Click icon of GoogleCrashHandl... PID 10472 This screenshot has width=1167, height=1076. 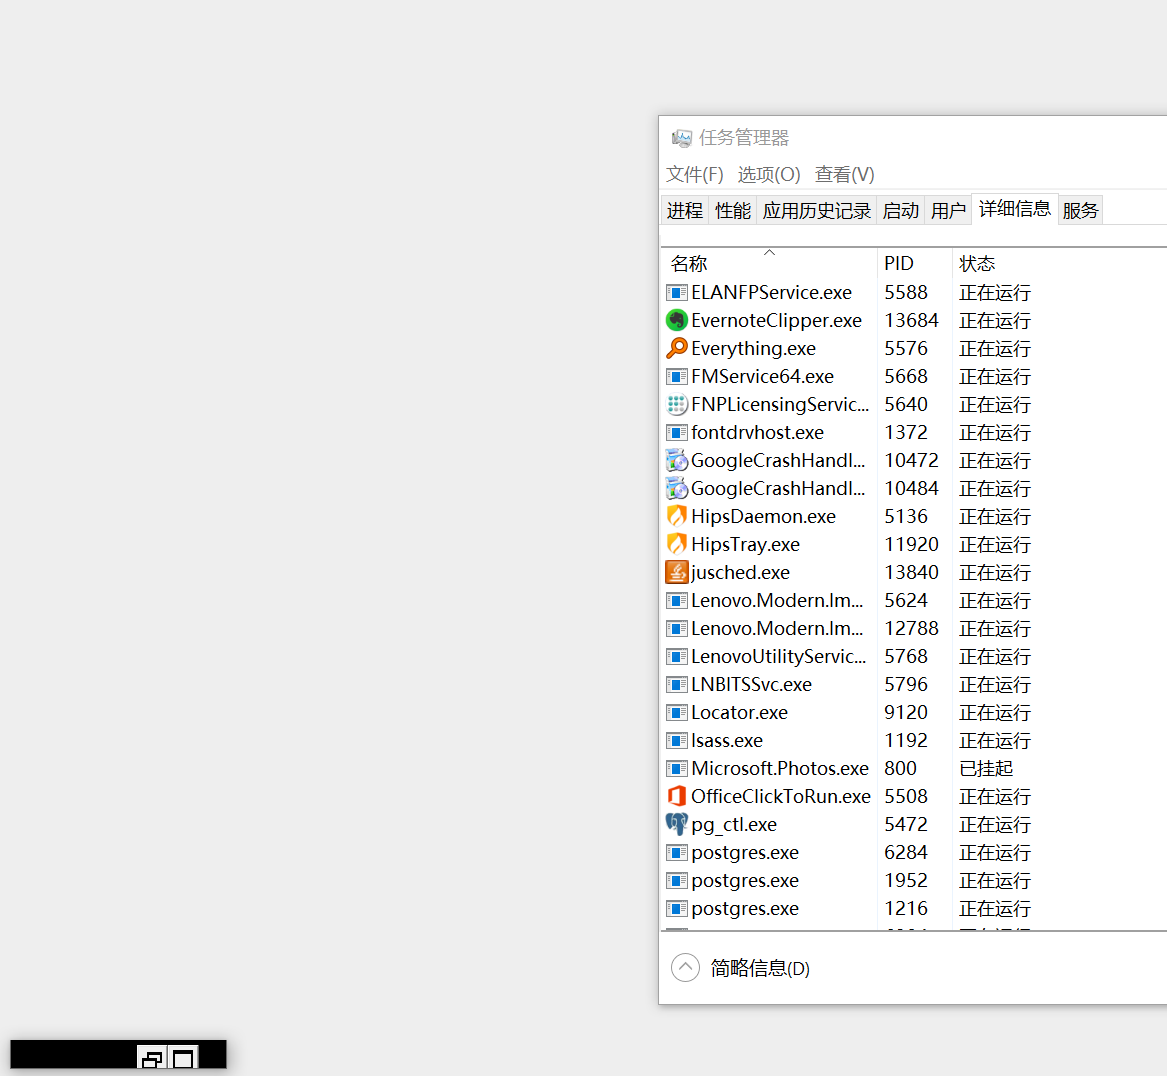tap(677, 461)
